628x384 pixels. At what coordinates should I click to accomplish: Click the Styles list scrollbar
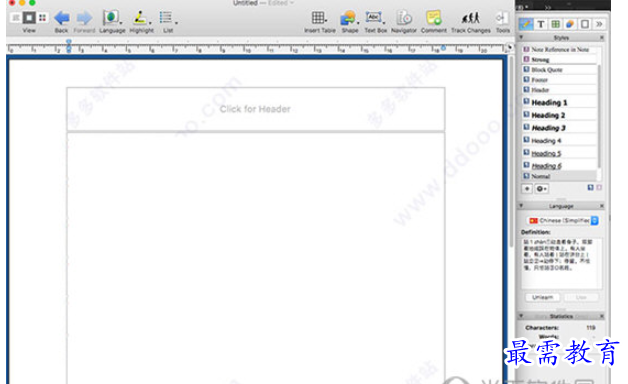pos(599,116)
